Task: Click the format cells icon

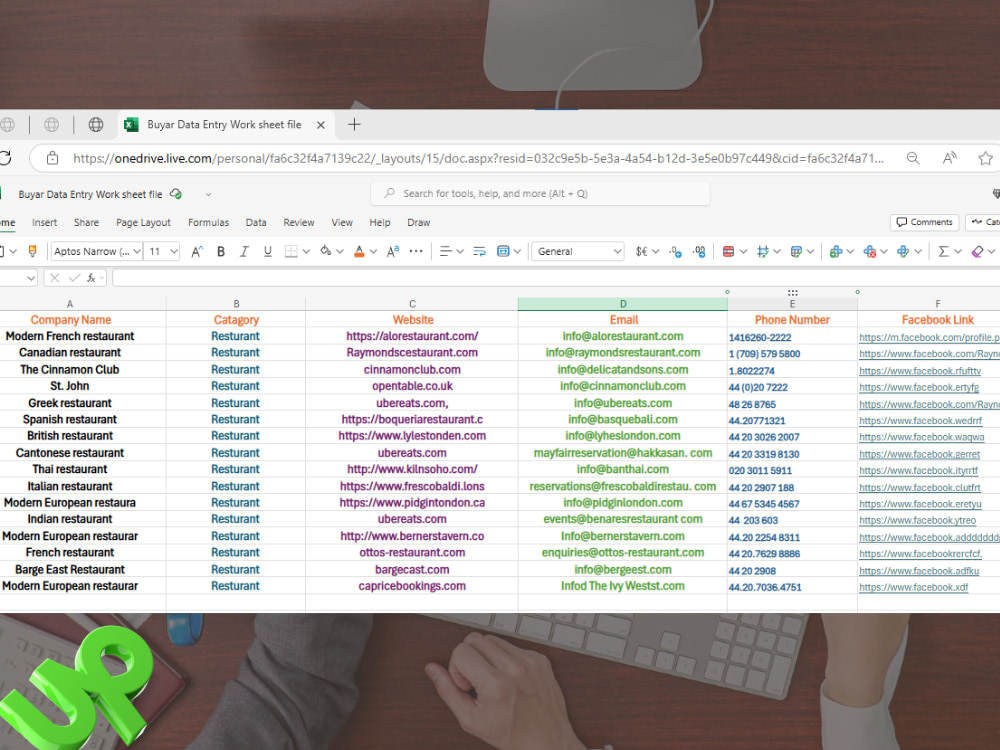Action: [x=903, y=251]
